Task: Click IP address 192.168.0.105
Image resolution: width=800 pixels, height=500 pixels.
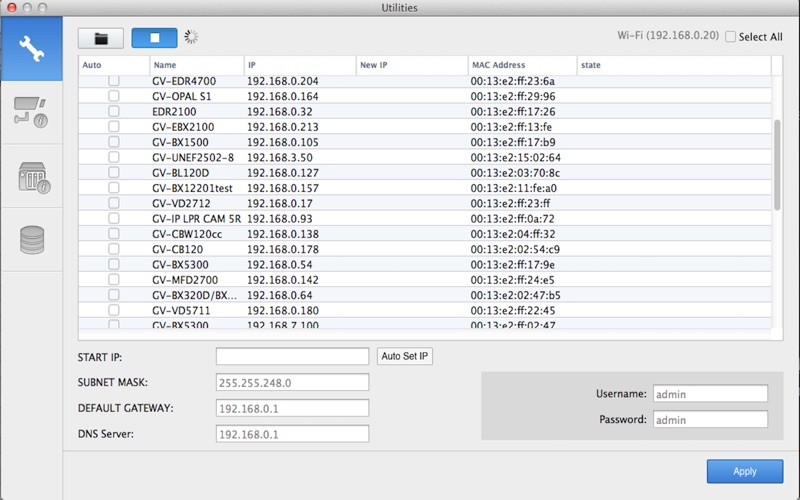Action: 283,142
